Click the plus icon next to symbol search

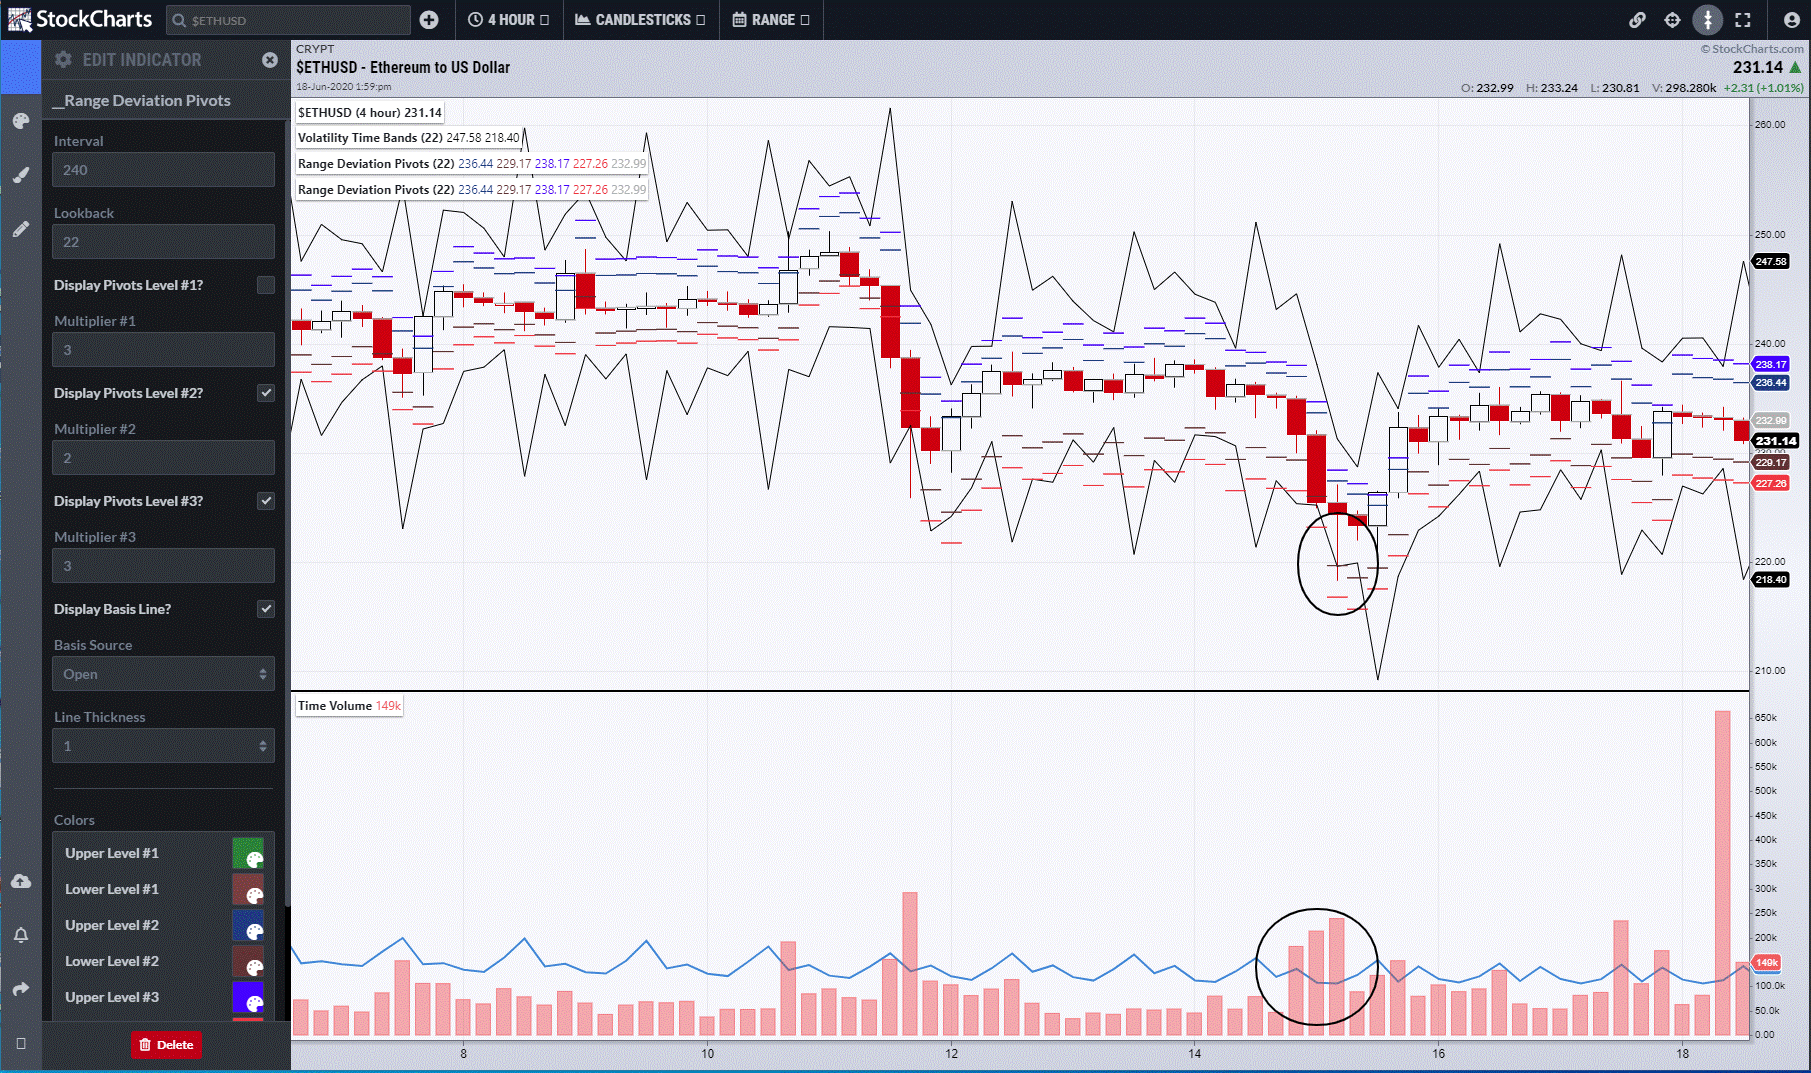(429, 20)
